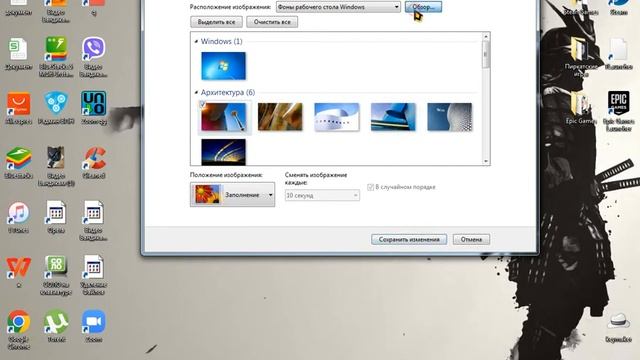Toggle the 'В случайном порядке' checkbox

(371, 187)
